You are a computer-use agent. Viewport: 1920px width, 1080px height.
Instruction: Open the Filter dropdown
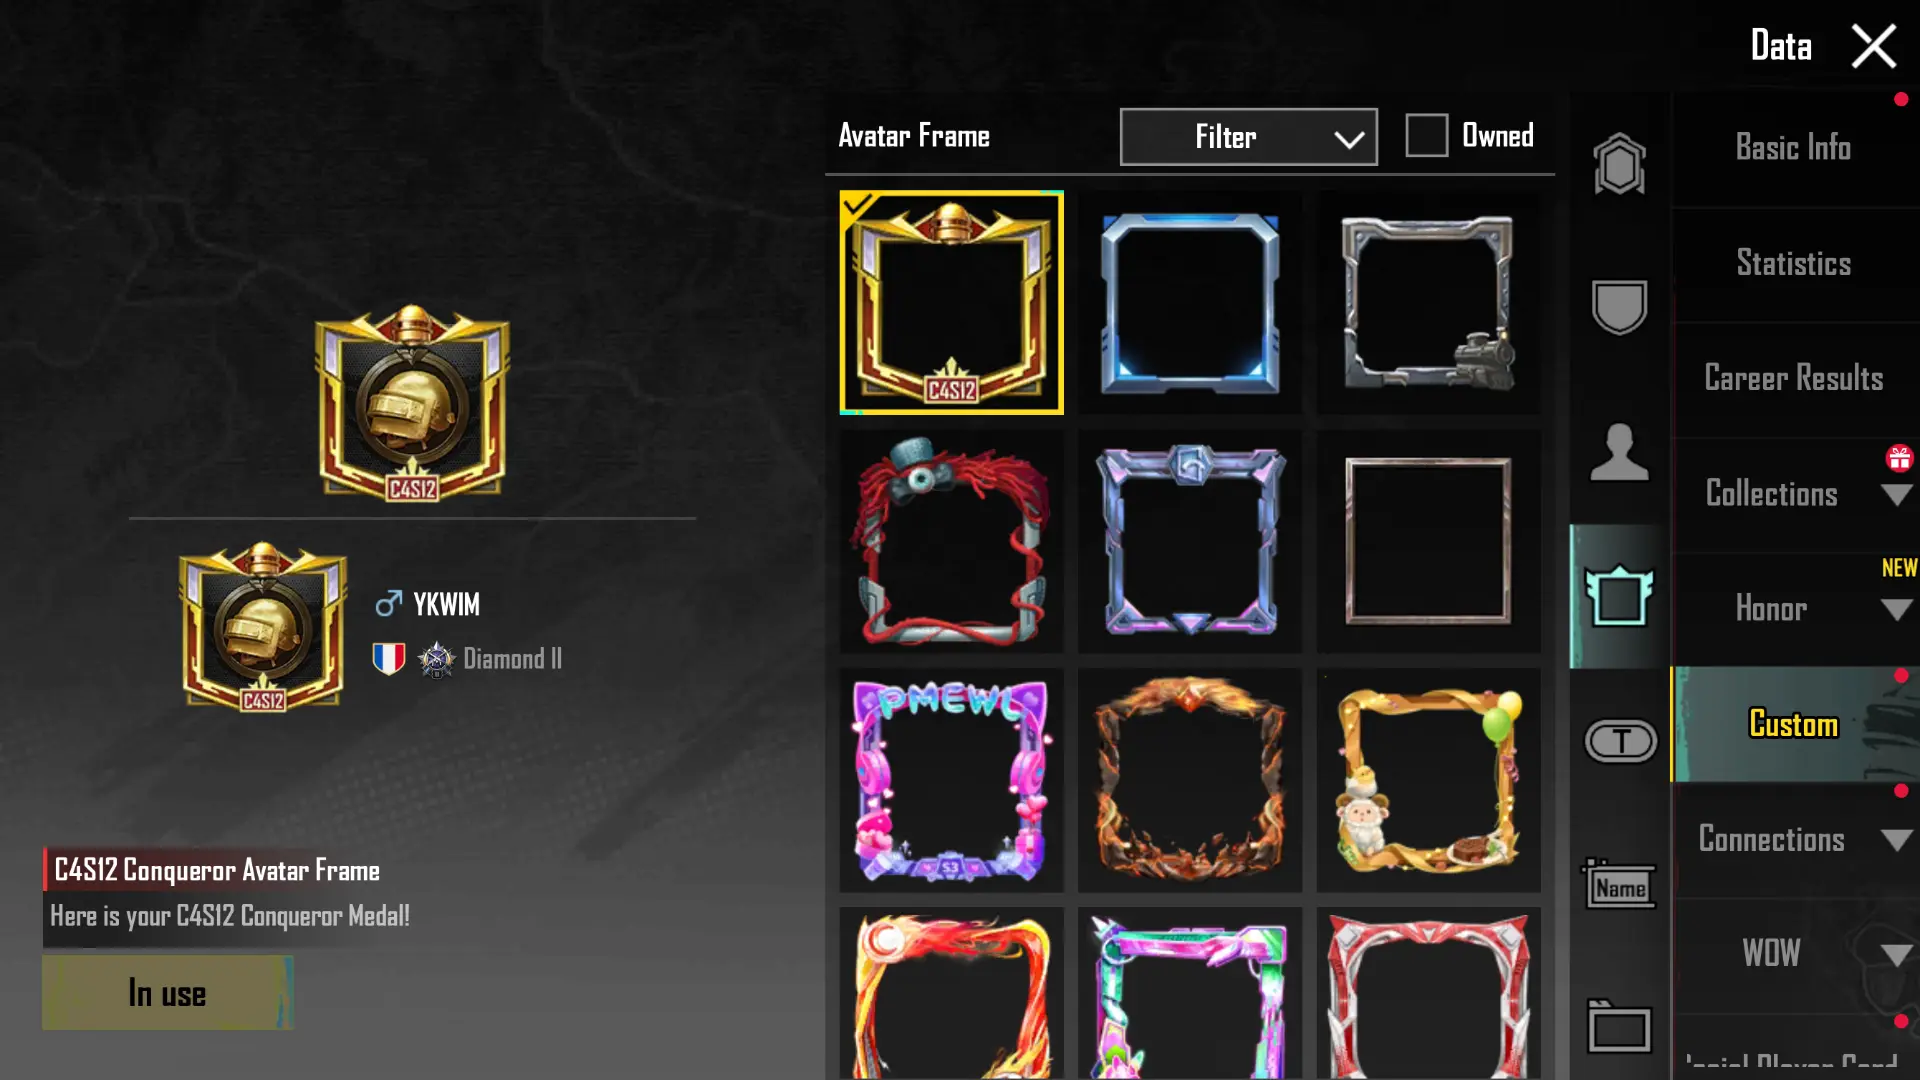pyautogui.click(x=1248, y=137)
